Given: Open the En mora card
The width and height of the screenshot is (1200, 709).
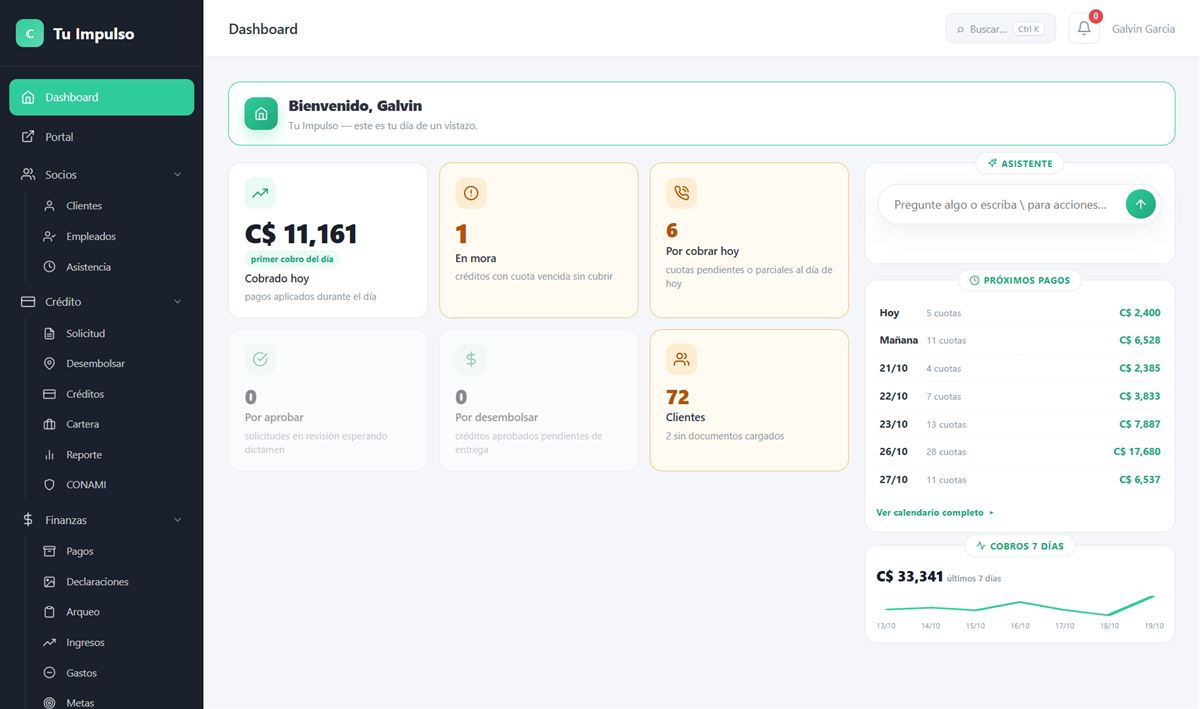Looking at the screenshot, I should click(x=538, y=241).
